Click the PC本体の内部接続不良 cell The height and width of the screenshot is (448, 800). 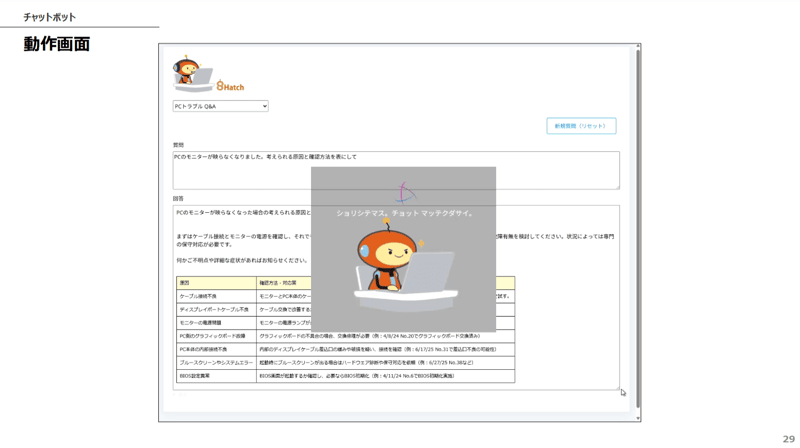point(216,350)
